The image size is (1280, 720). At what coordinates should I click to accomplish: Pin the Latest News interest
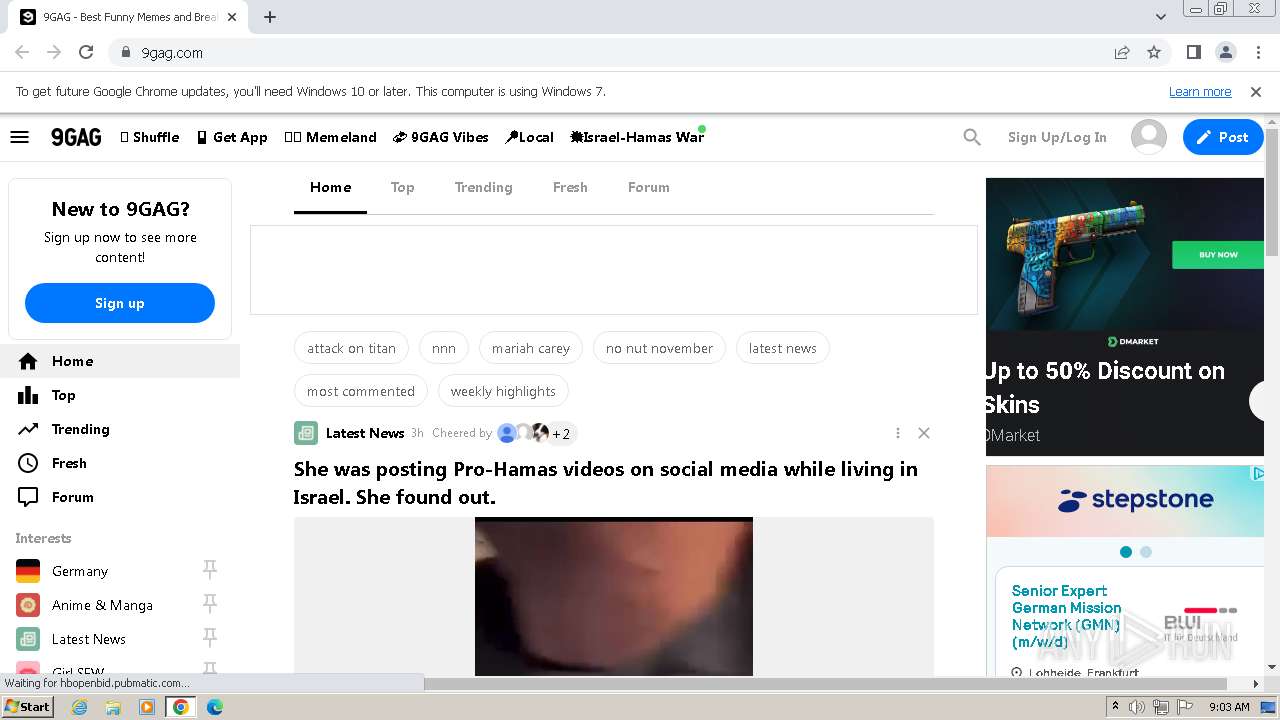[209, 638]
